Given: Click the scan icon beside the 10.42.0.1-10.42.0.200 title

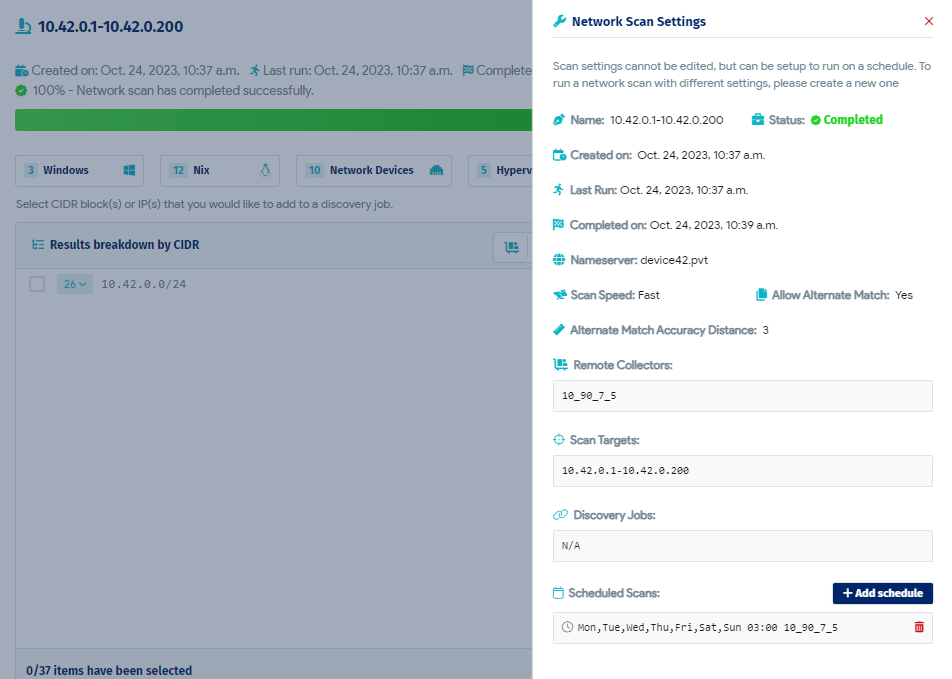Looking at the screenshot, I should point(23,26).
